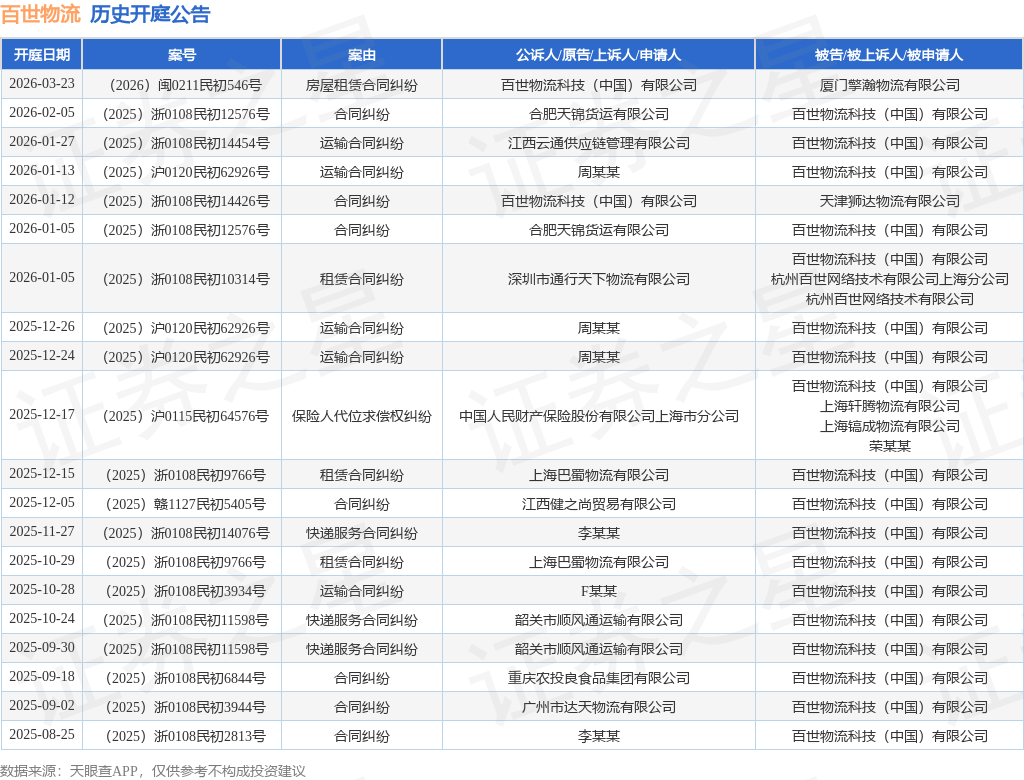Select date cell 2025-09-18
The height and width of the screenshot is (780, 1024).
(x=42, y=677)
